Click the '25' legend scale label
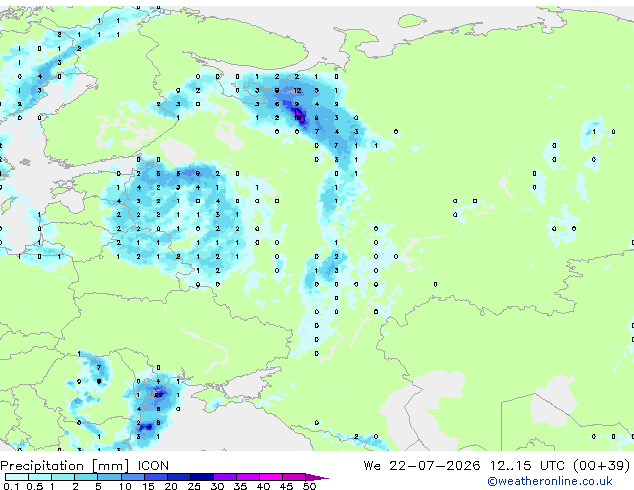634x490 pixels. pyautogui.click(x=194, y=486)
